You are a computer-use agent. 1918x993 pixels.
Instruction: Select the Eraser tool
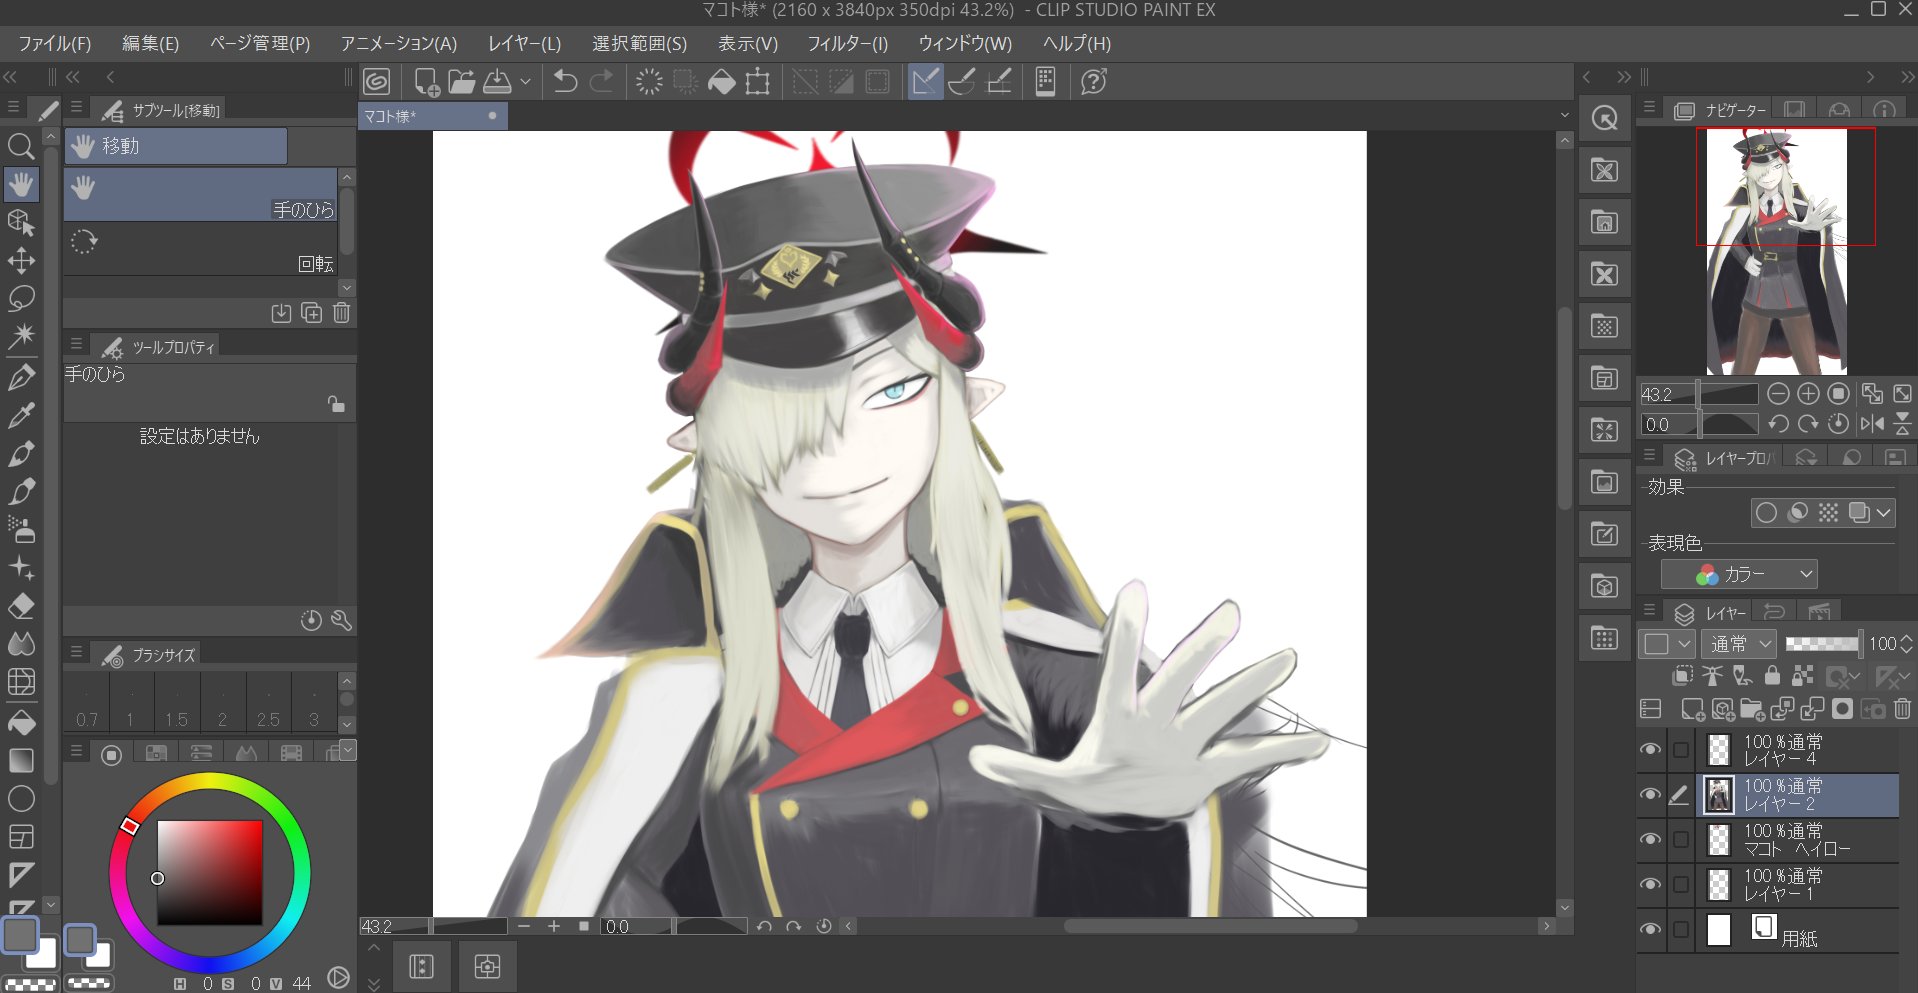pos(21,606)
